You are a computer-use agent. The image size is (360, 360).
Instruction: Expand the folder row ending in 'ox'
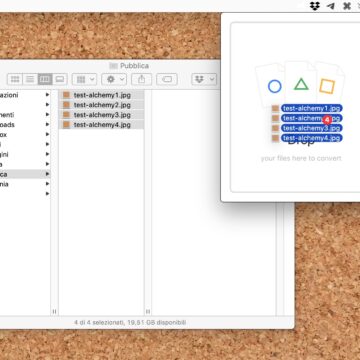(48, 135)
